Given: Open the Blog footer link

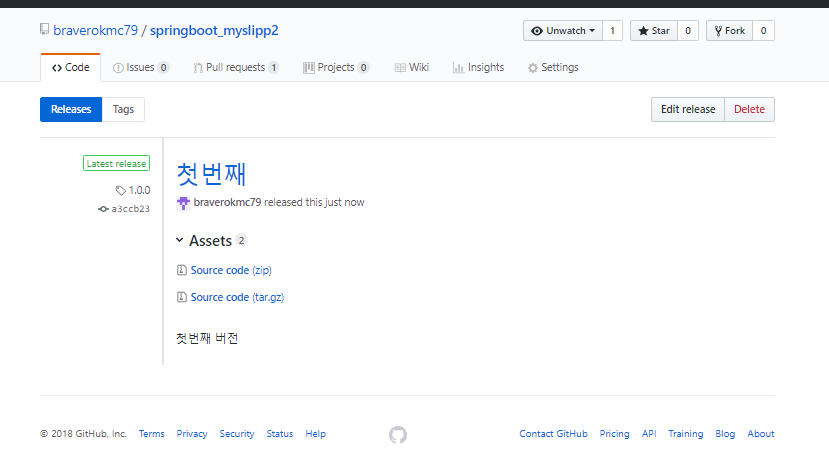Looking at the screenshot, I should [725, 434].
